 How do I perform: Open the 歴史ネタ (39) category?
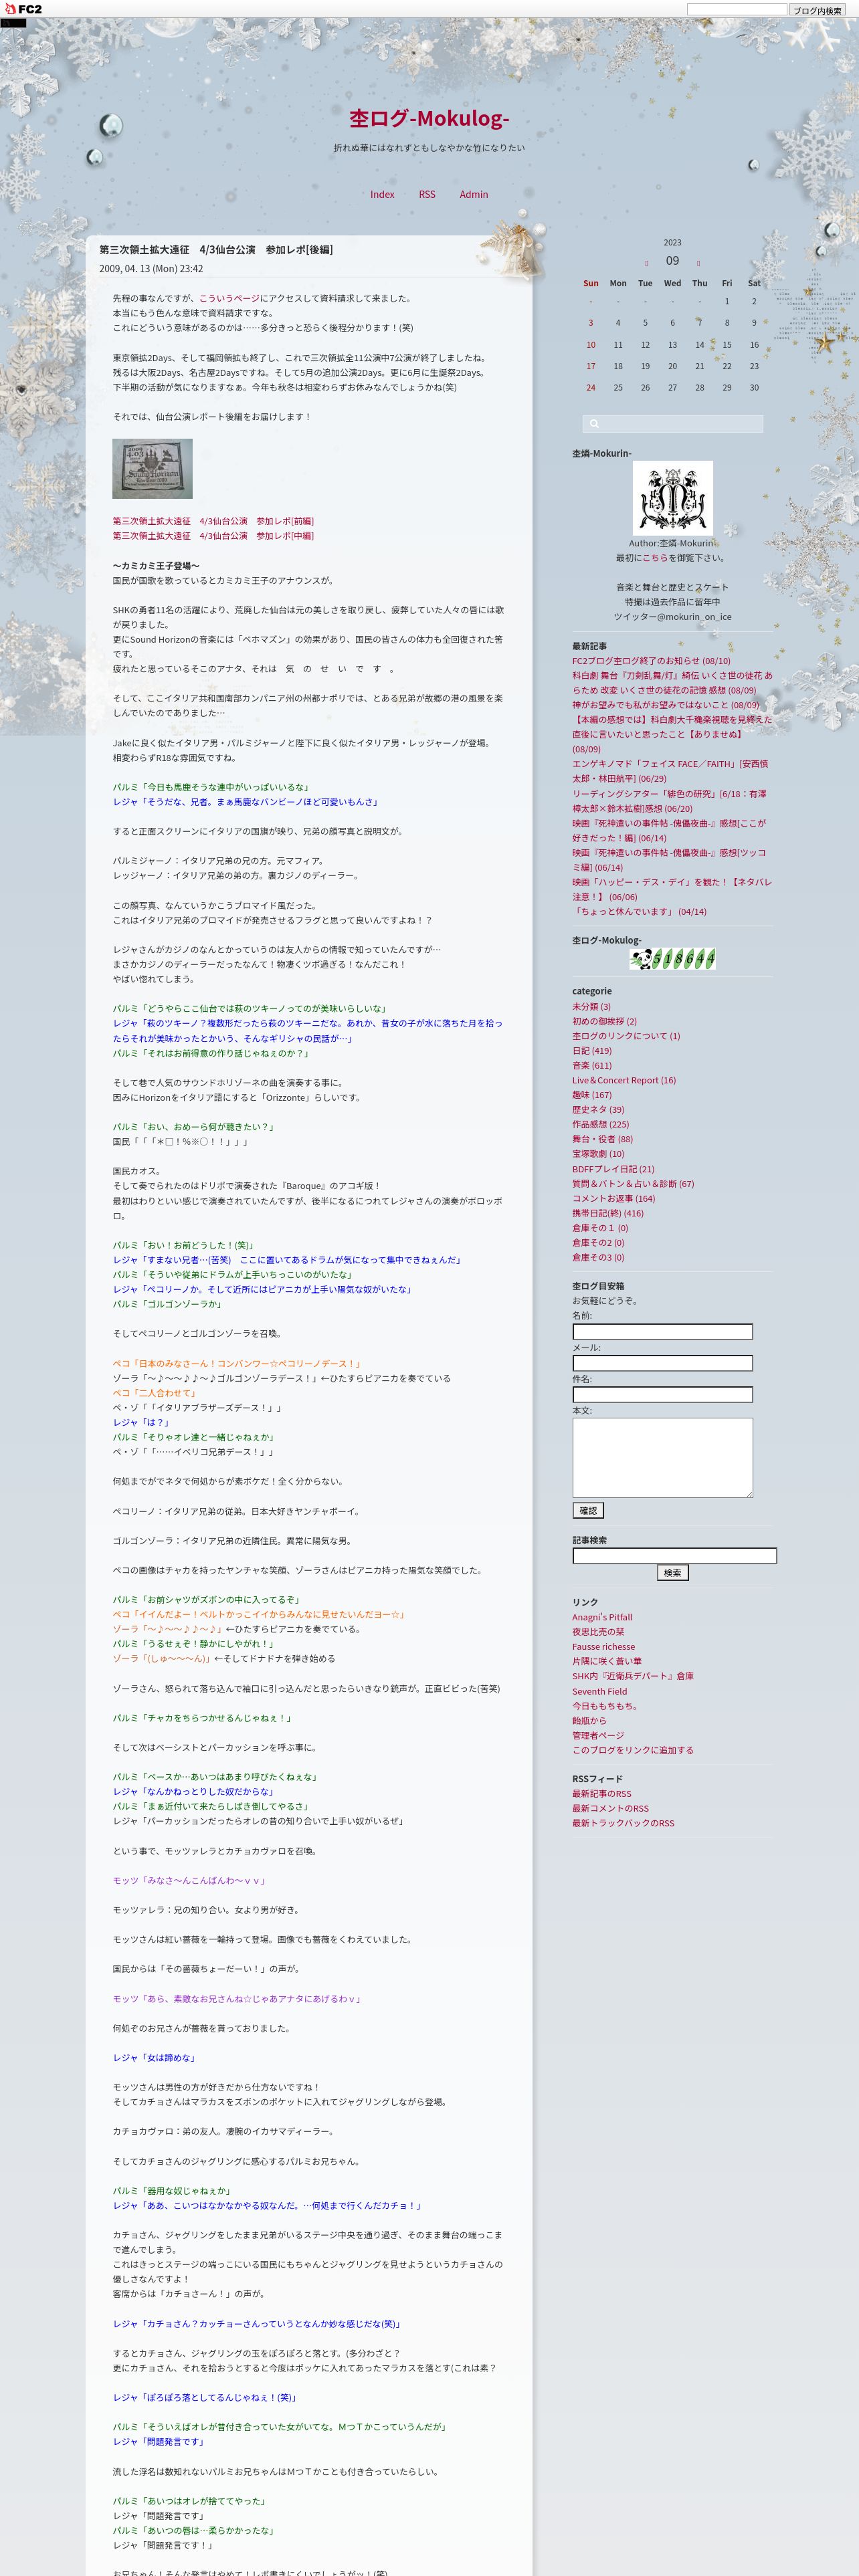[x=598, y=1110]
